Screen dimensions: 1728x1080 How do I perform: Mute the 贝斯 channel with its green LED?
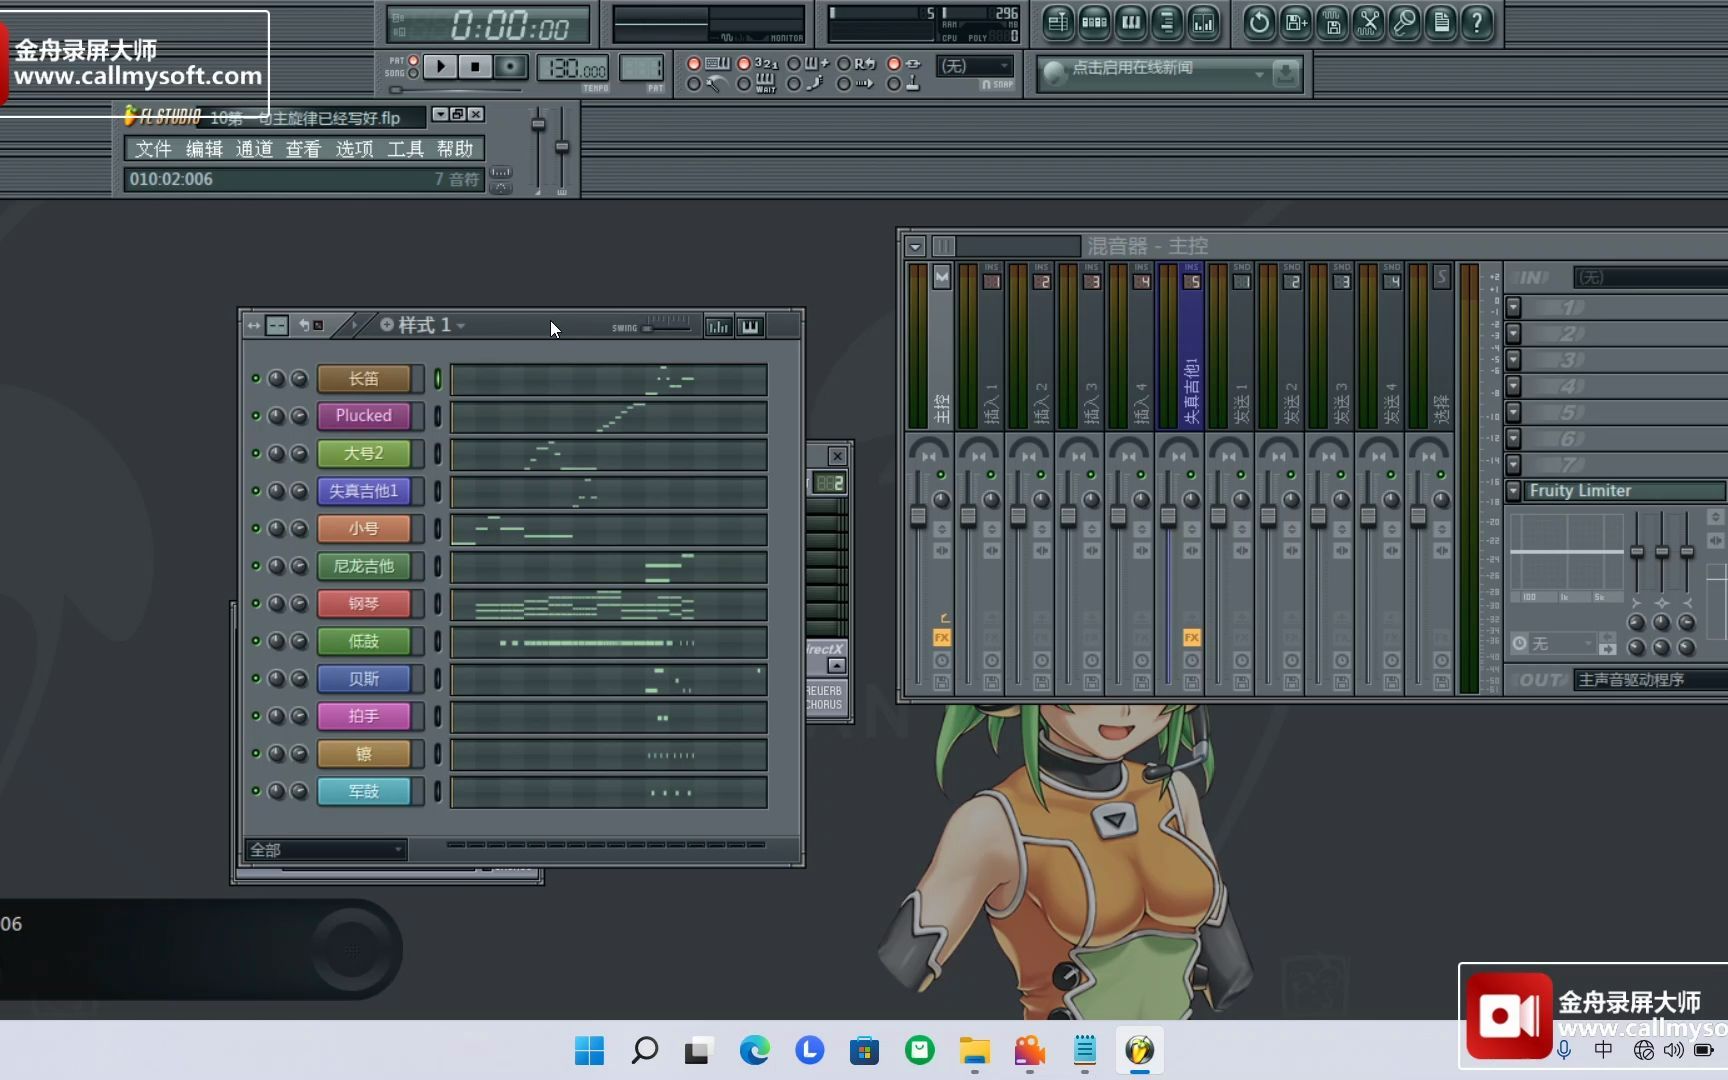(x=256, y=678)
